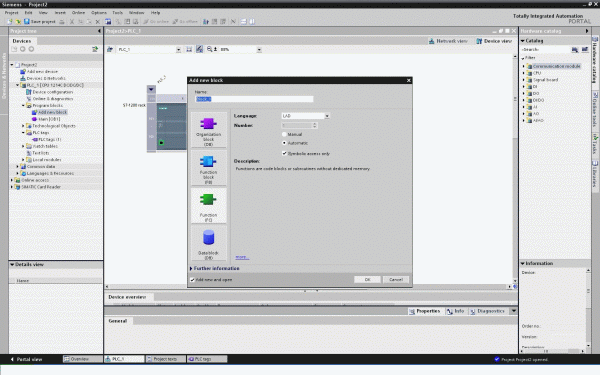This screenshot has width=600, height=375.
Task: Open the Options menu
Action: tap(99, 13)
